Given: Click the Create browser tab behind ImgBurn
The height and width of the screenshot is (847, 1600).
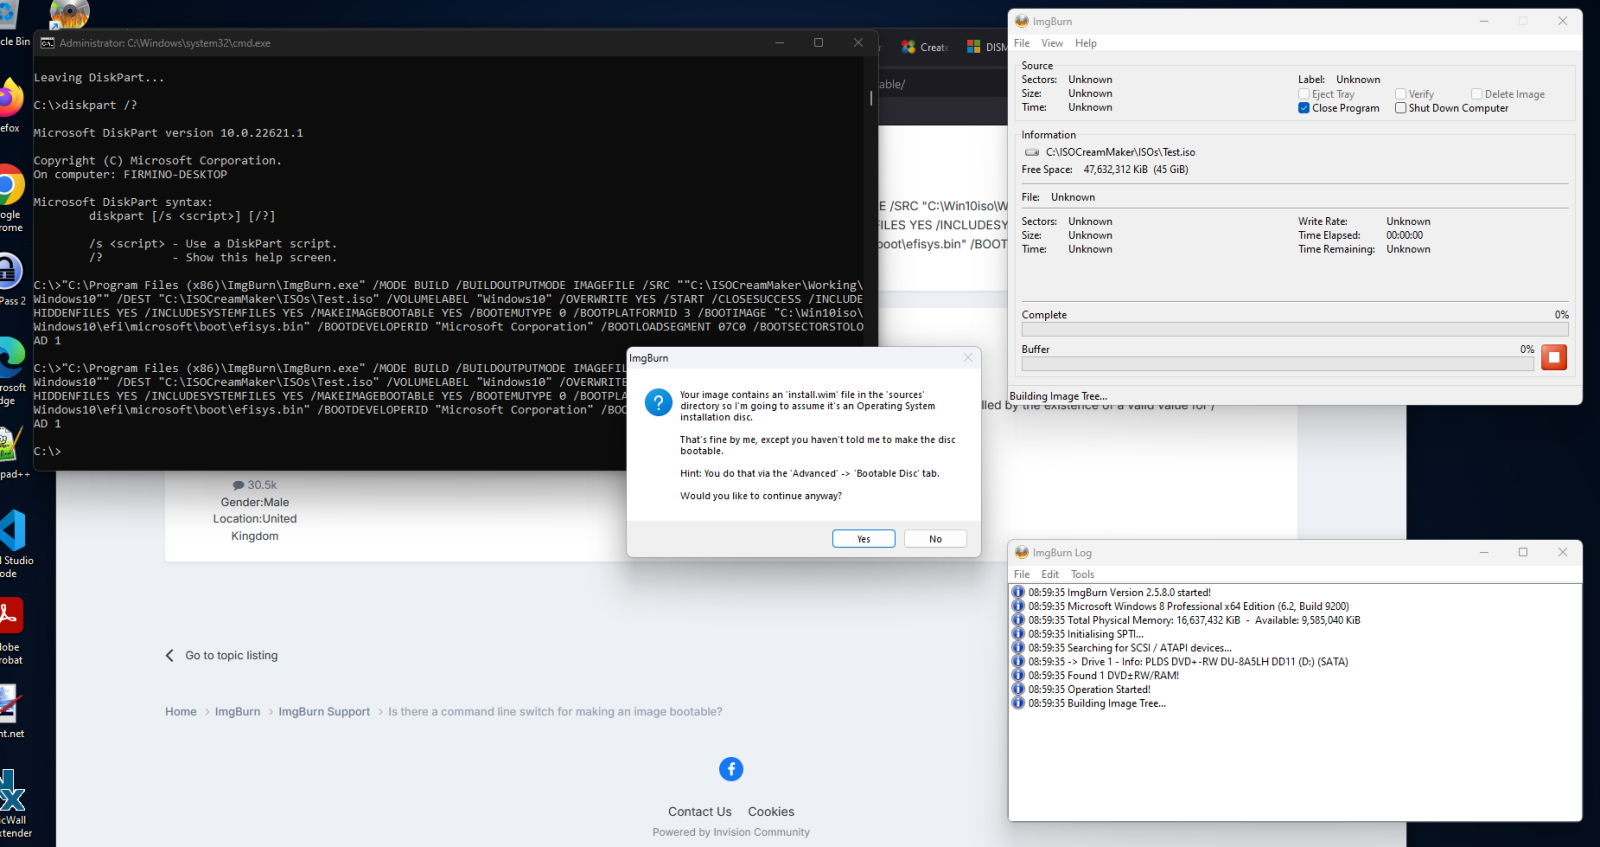Looking at the screenshot, I should 925,47.
